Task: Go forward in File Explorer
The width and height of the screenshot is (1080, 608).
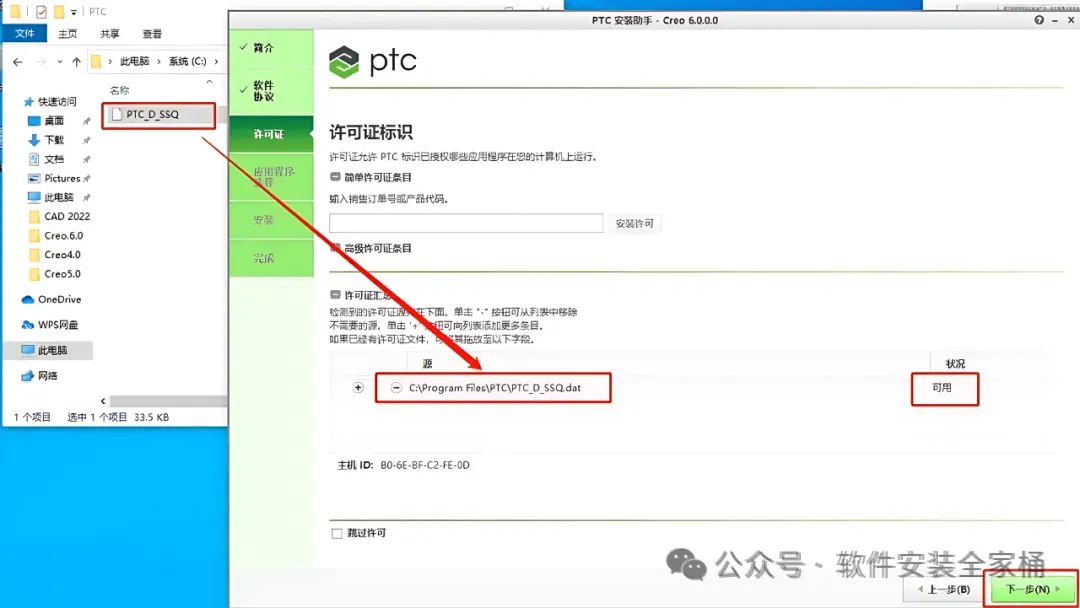Action: click(x=41, y=62)
